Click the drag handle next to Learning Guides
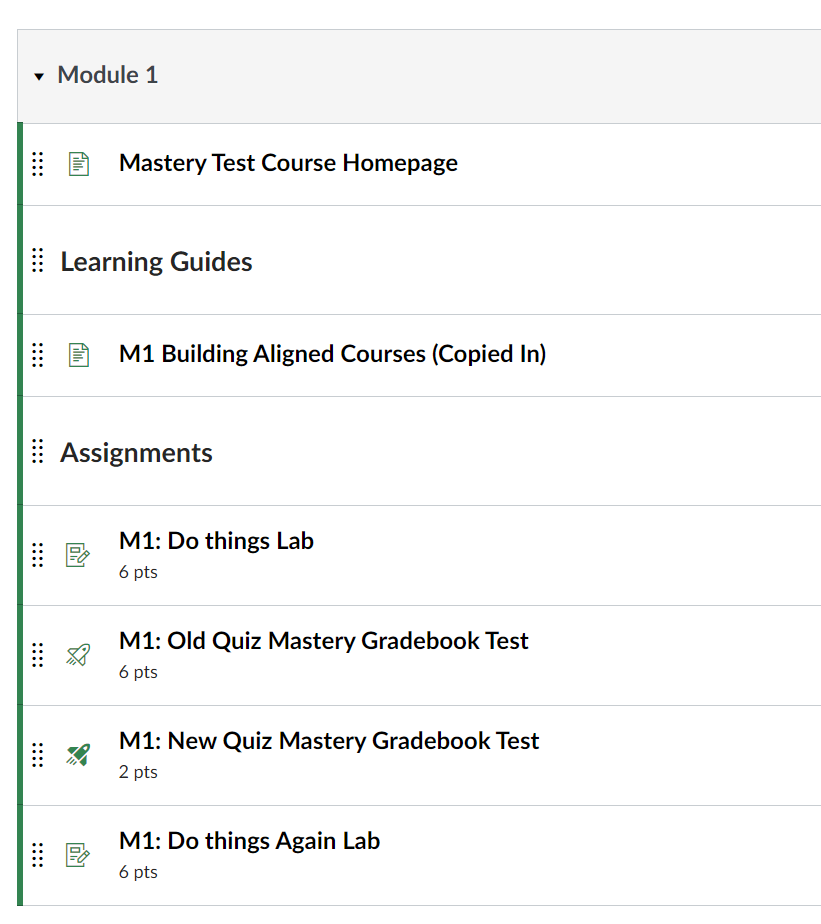Screen dimensions: 821x924 tap(37, 261)
